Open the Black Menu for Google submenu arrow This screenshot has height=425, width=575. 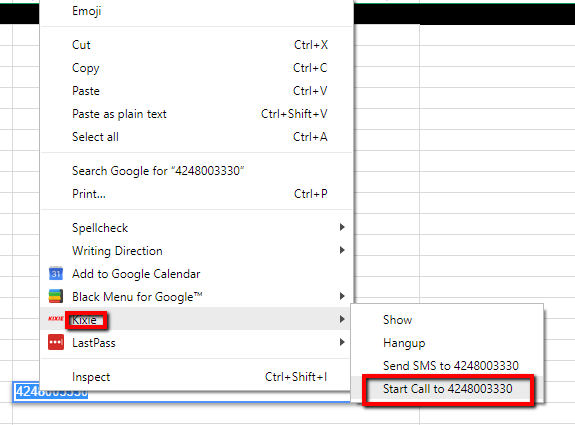[x=342, y=296]
